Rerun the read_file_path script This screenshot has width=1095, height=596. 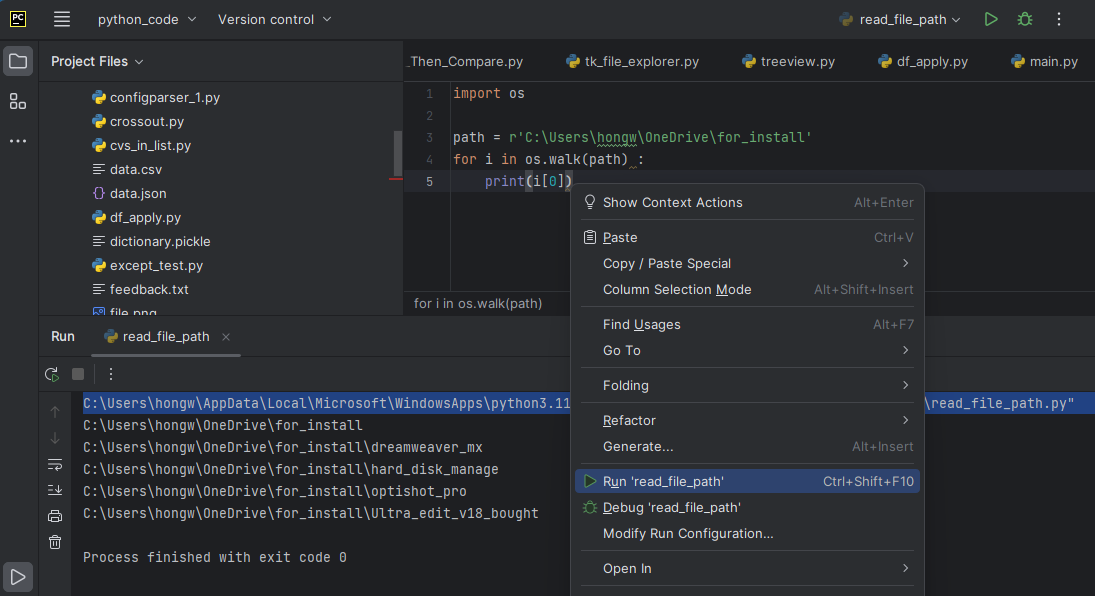pos(51,374)
